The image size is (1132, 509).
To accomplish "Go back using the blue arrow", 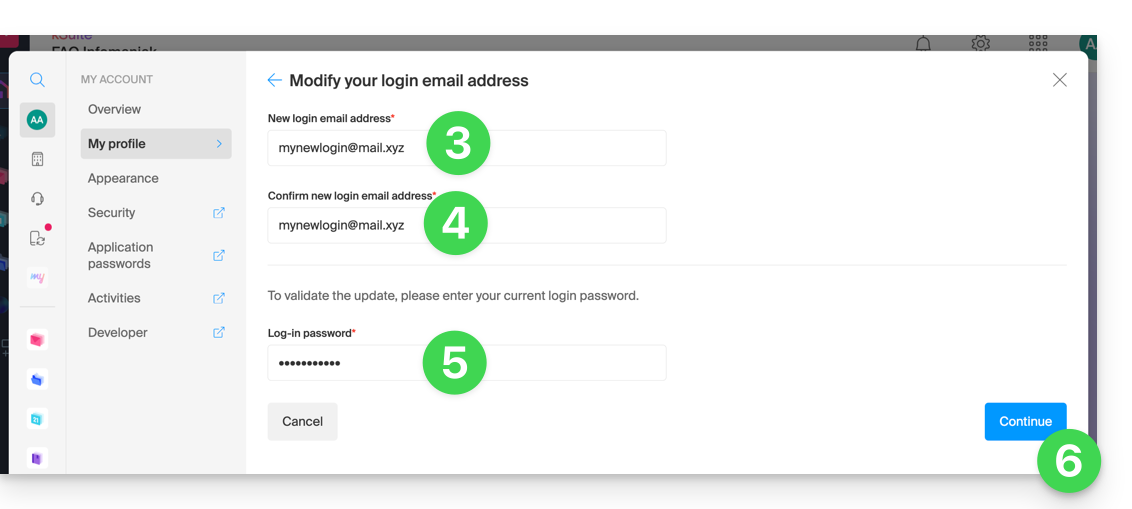I will [x=274, y=80].
